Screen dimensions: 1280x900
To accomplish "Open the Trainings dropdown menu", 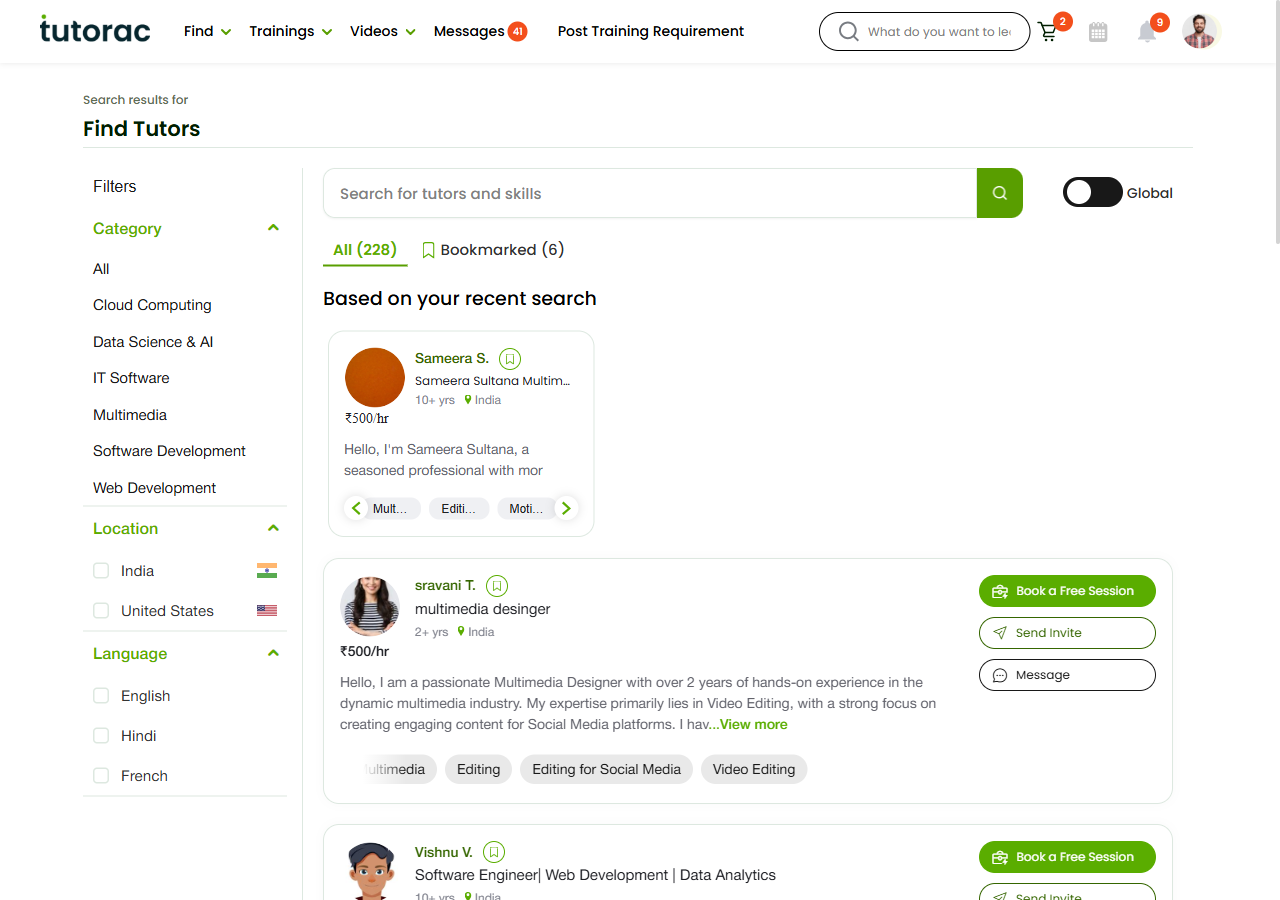I will pos(290,31).
